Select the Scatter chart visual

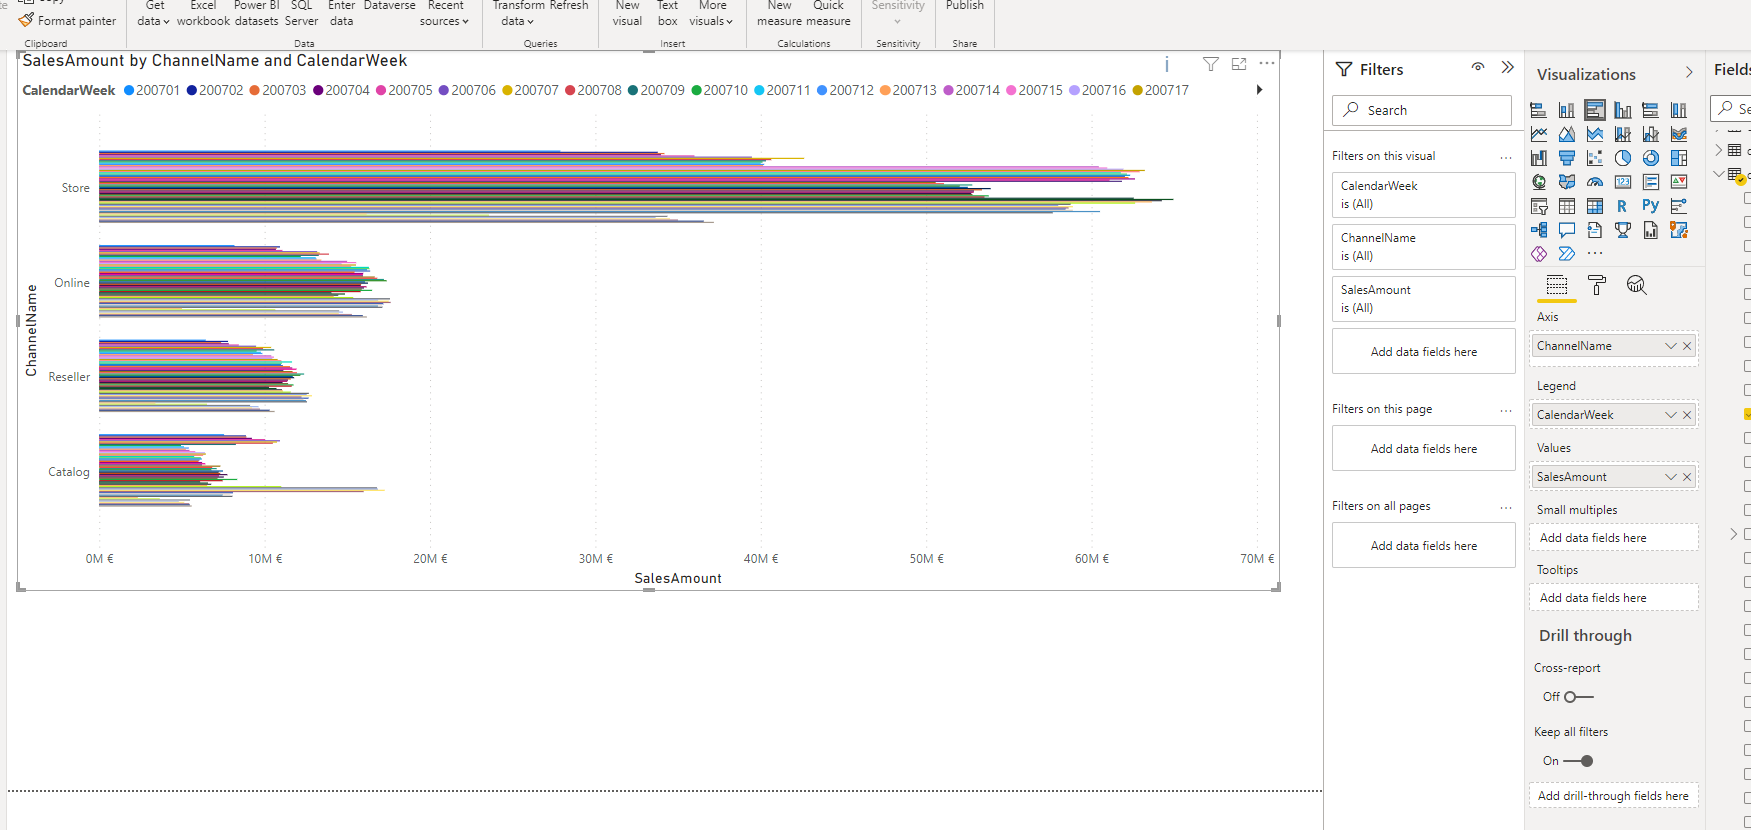[1595, 158]
